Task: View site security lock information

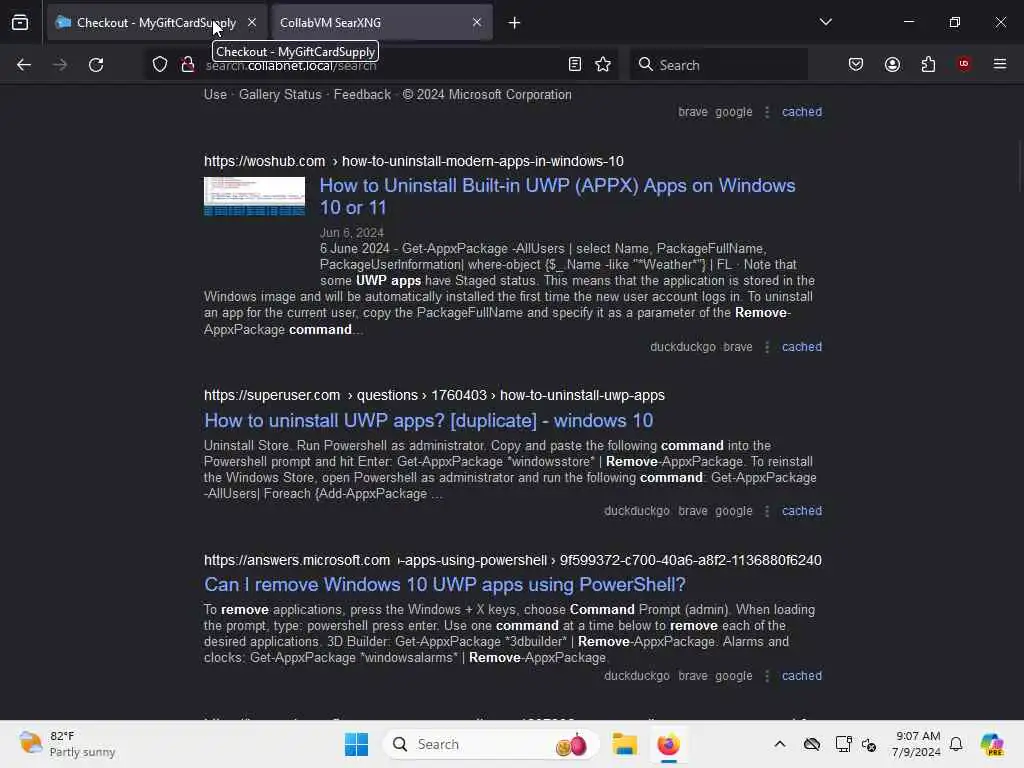Action: [x=188, y=65]
